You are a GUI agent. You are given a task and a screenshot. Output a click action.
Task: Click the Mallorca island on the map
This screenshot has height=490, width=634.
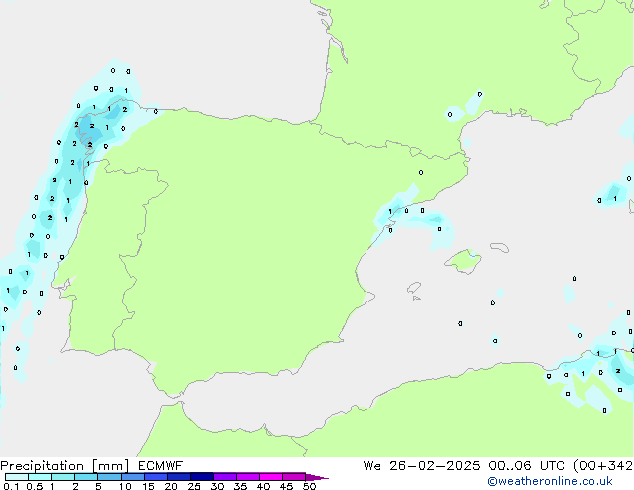(462, 262)
